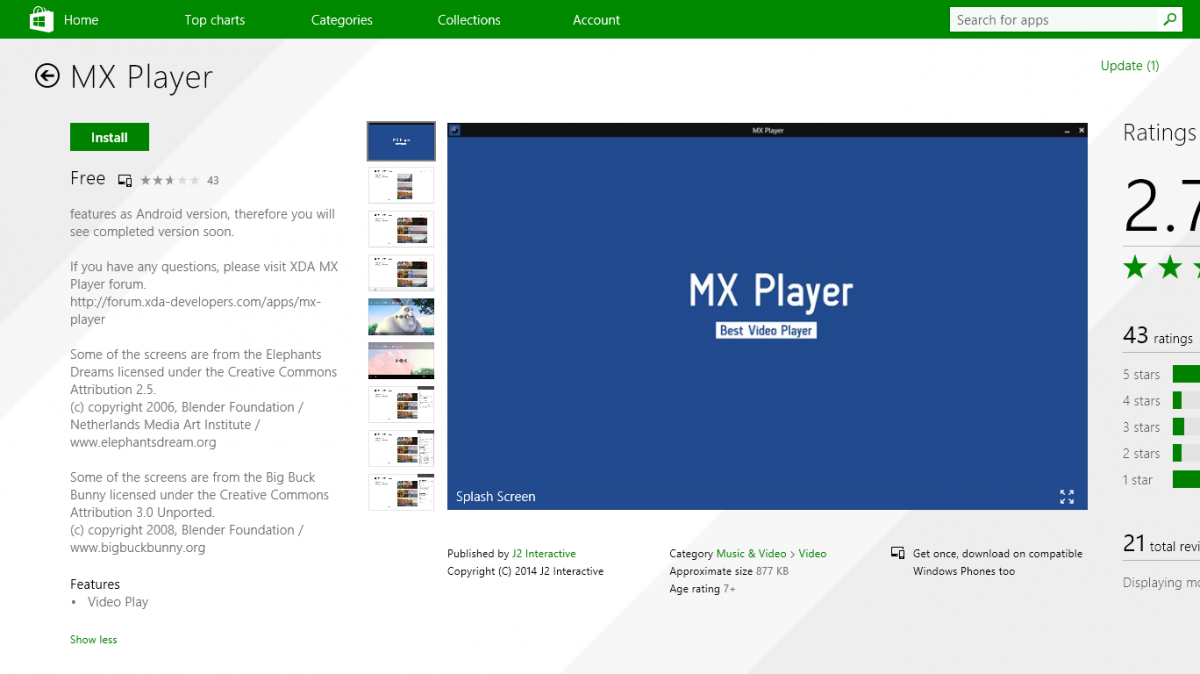The width and height of the screenshot is (1200, 674).
Task: Click the large Splash Screen preview image
Action: pos(767,316)
